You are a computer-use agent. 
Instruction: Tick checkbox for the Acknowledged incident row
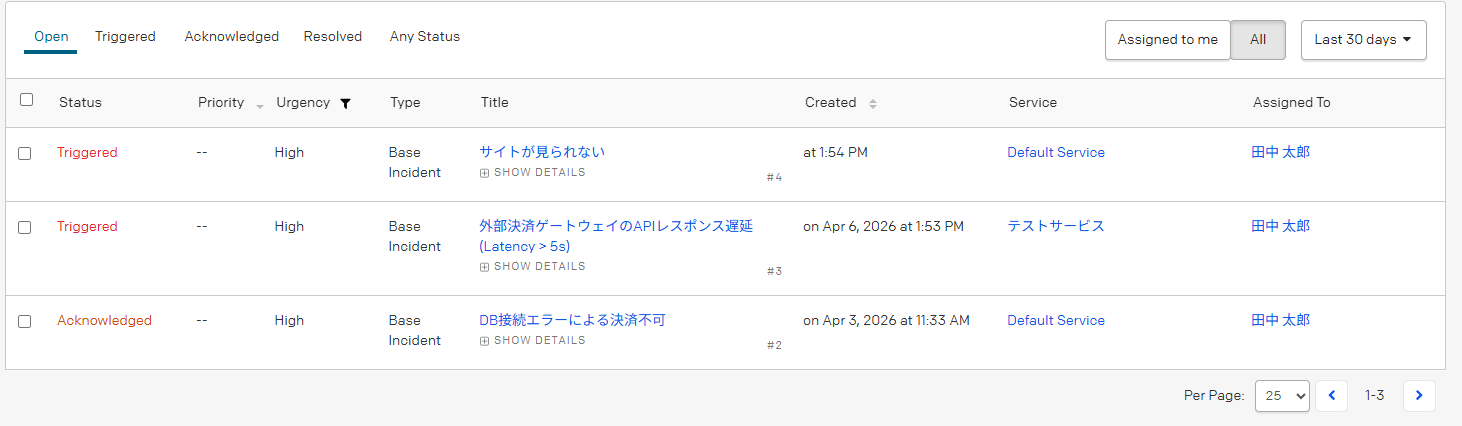coord(25,321)
